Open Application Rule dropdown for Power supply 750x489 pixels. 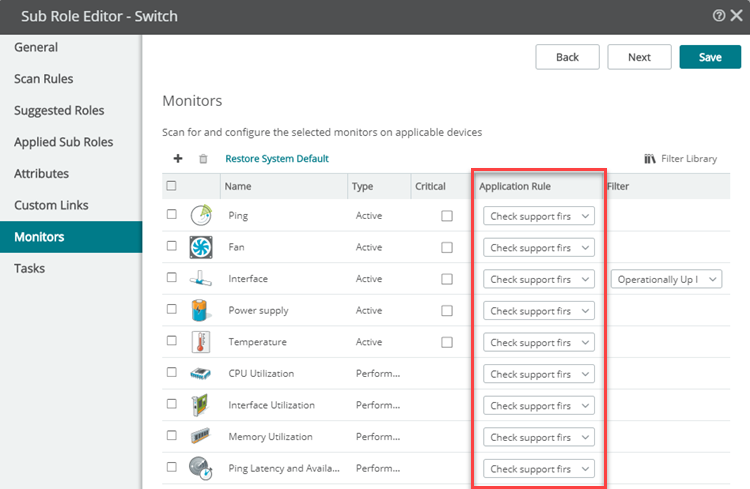coord(539,311)
